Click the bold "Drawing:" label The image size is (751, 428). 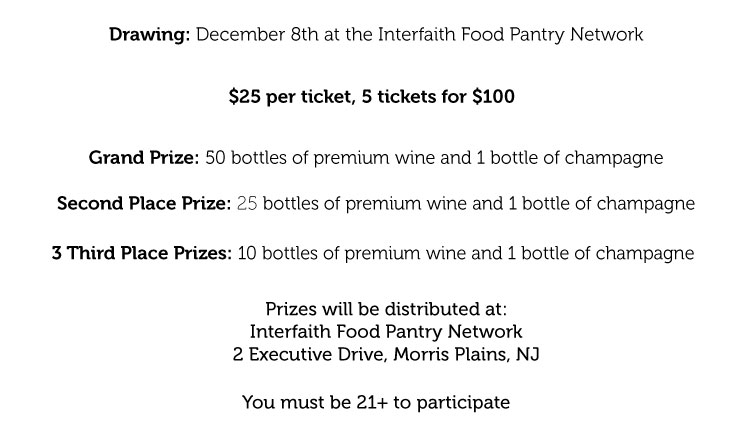[149, 35]
